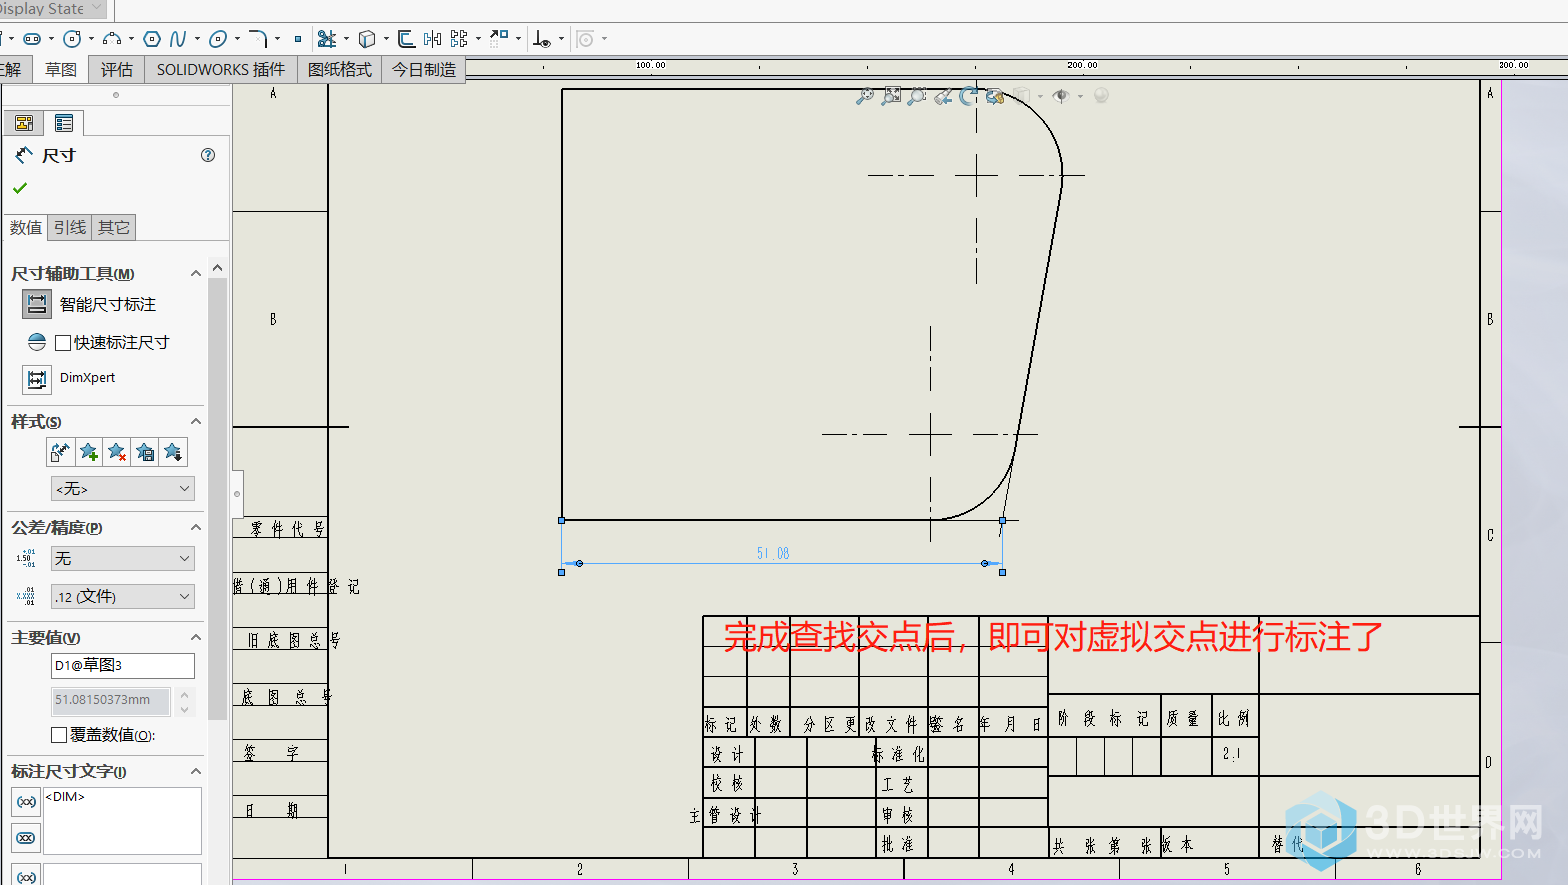The height and width of the screenshot is (885, 1568).
Task: Select the move entities tool
Action: click(x=499, y=39)
